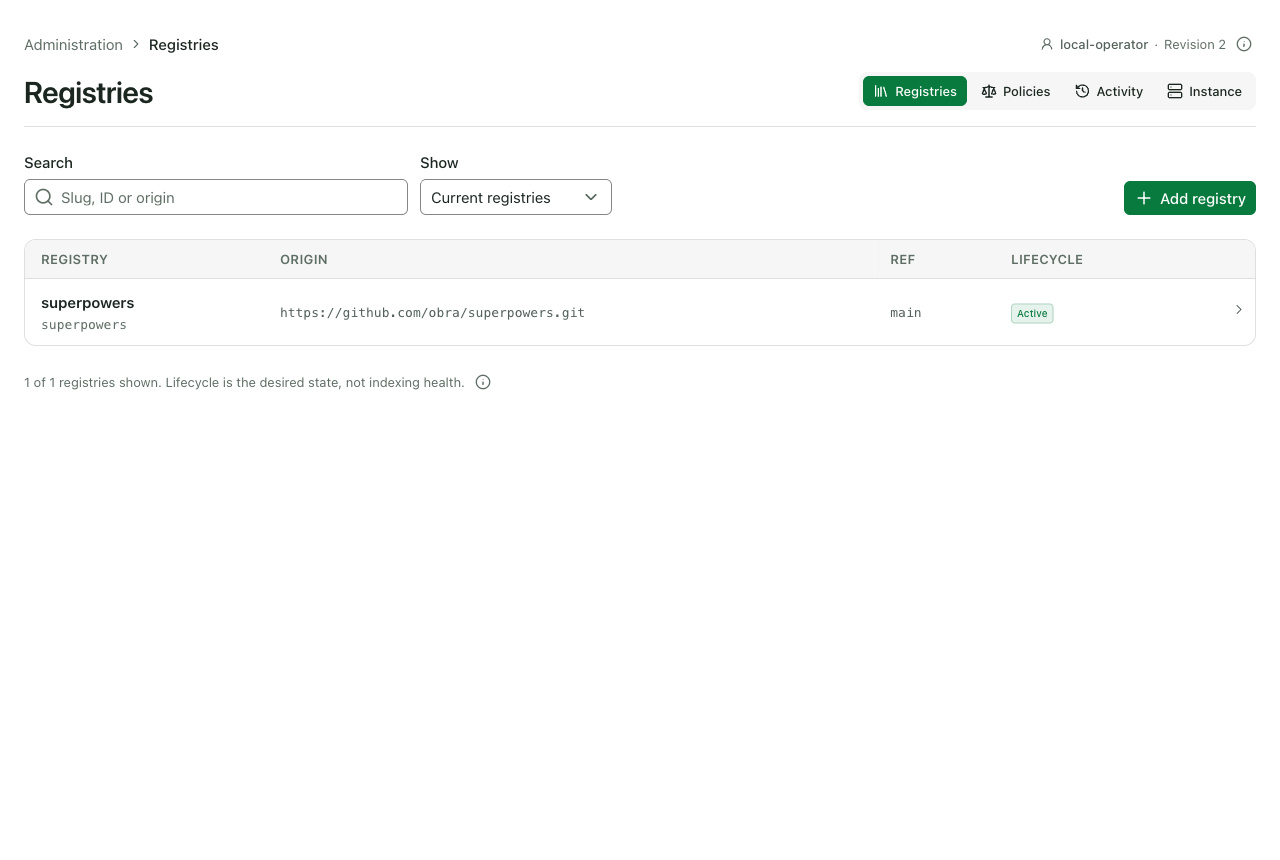Click the monospace superpowers slug text
This screenshot has width=1280, height=860.
(84, 325)
